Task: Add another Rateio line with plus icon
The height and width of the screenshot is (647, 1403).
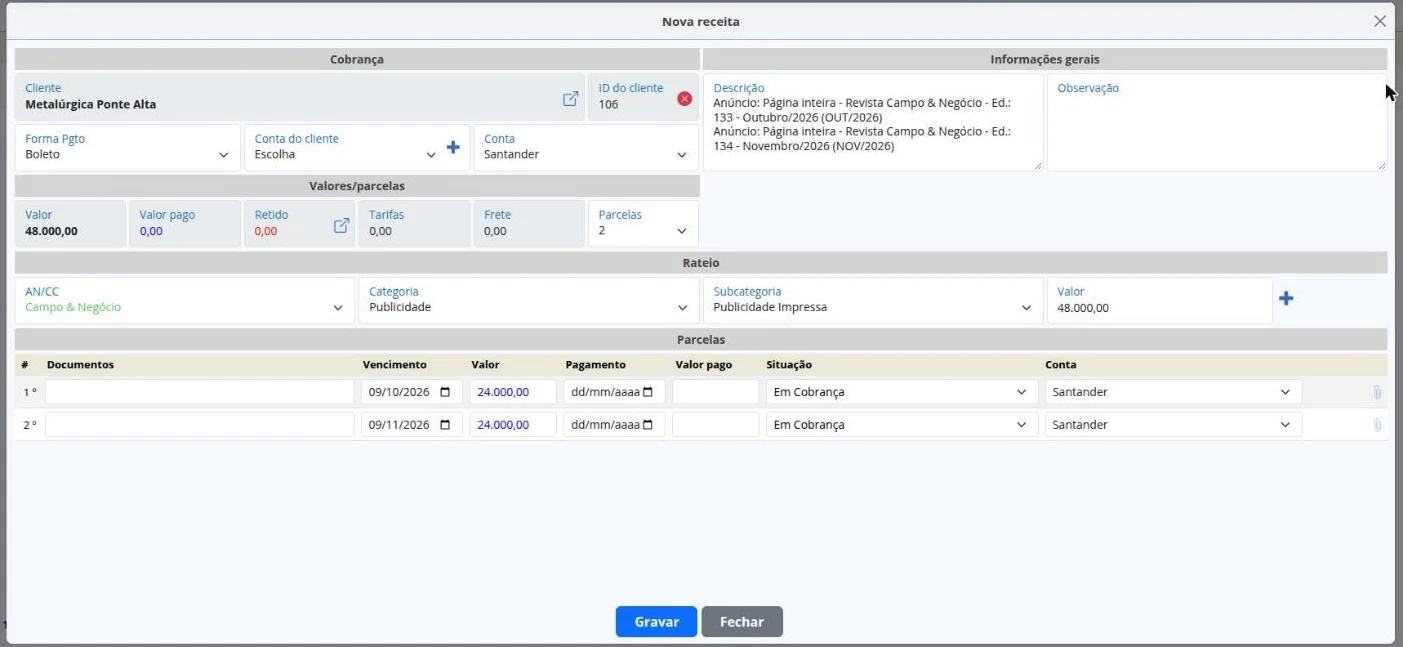Action: (1286, 298)
